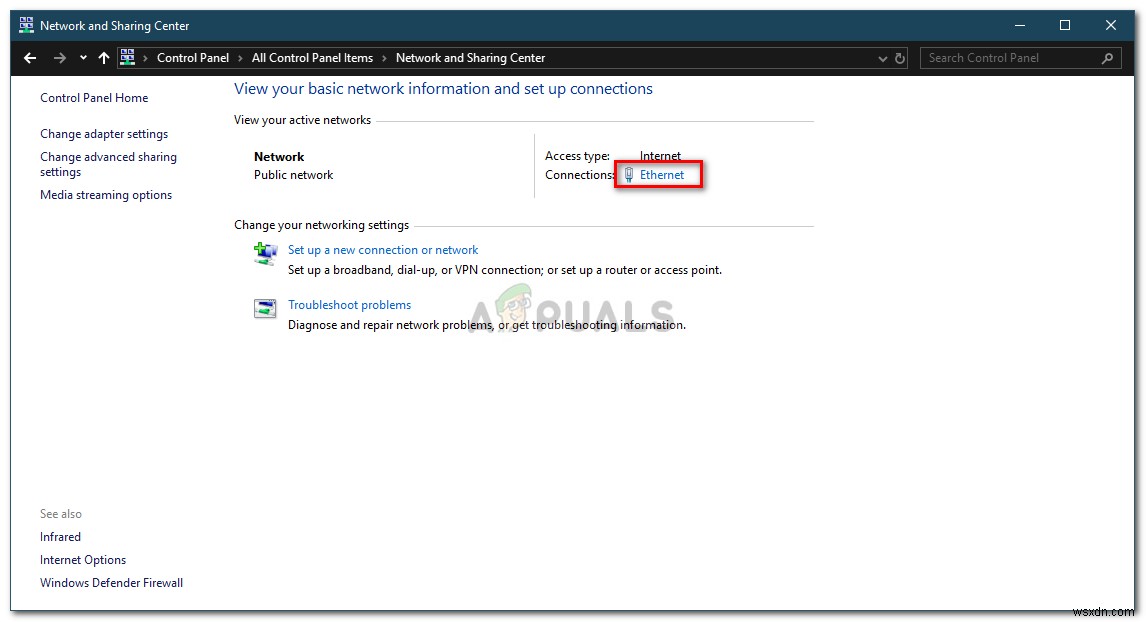Open the address bar history dropdown
Image resolution: width=1146 pixels, height=622 pixels.
click(x=881, y=57)
